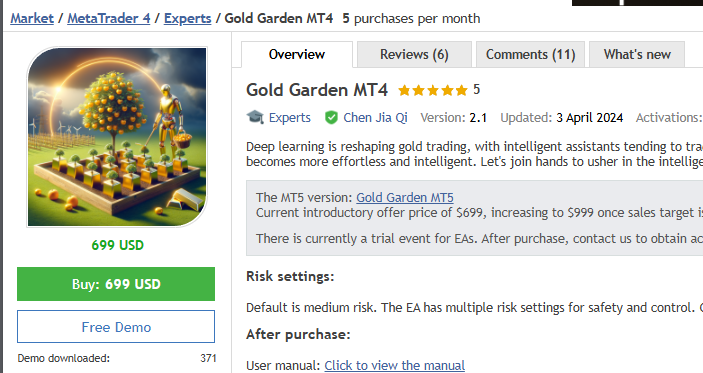Click the rating number next to stars

477,90
